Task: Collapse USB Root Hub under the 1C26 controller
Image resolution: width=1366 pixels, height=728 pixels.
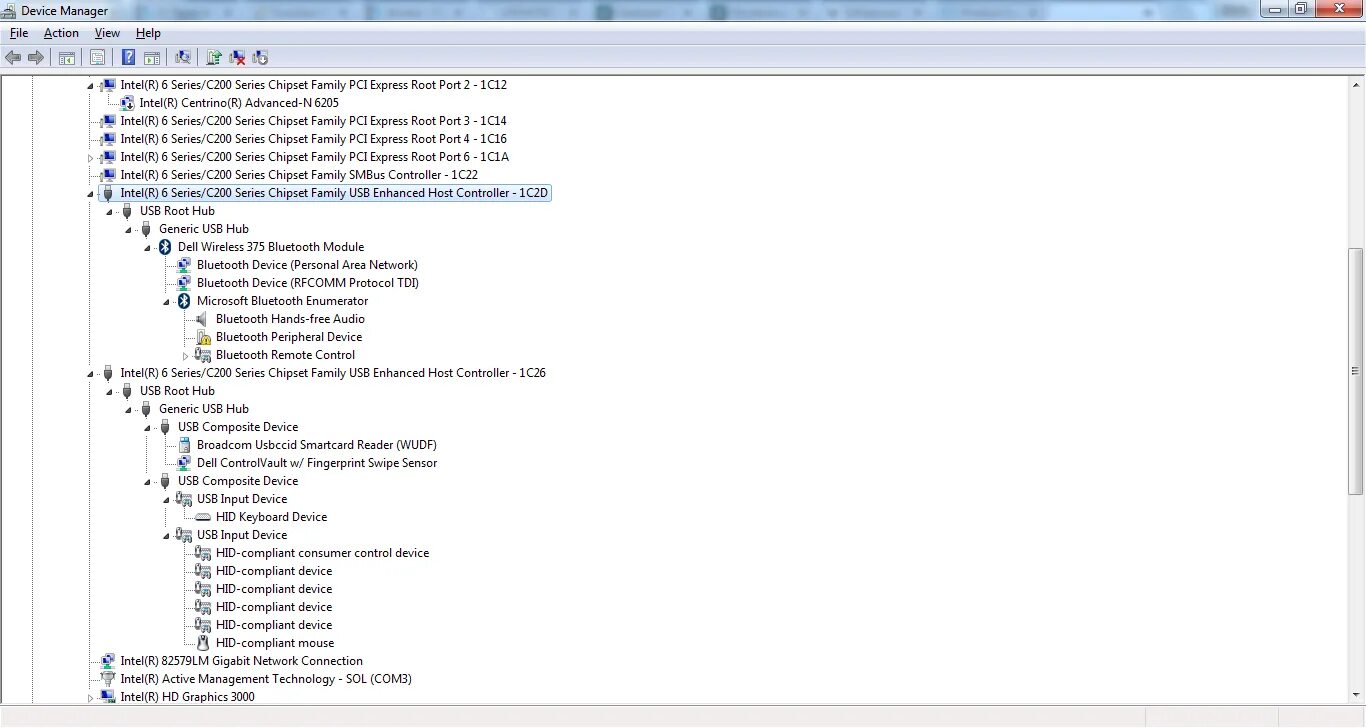Action: (109, 392)
